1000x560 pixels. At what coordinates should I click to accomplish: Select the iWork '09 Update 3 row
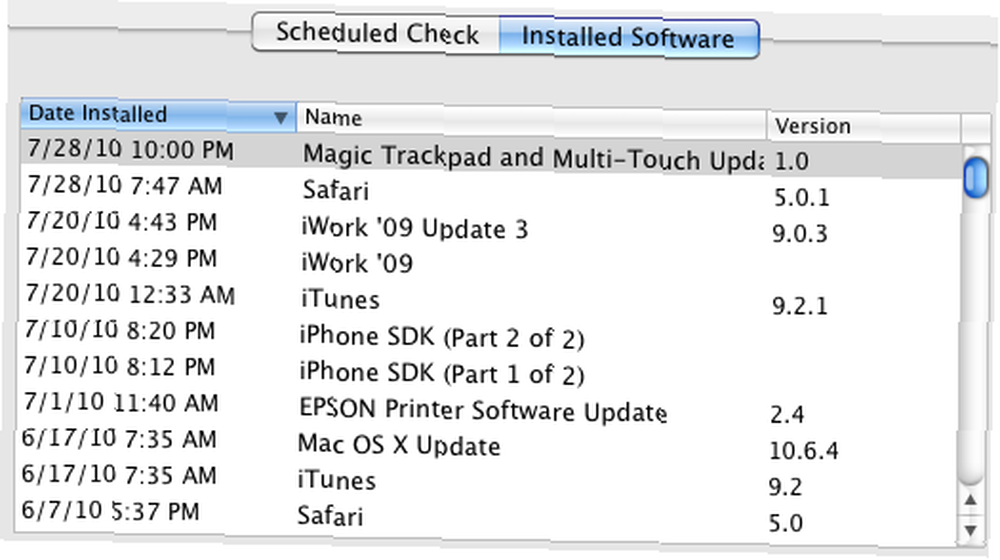[x=415, y=228]
